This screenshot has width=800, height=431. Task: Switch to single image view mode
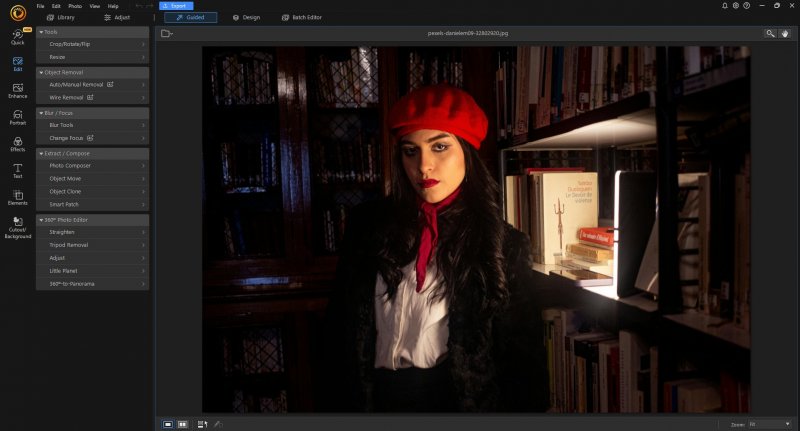tap(168, 424)
